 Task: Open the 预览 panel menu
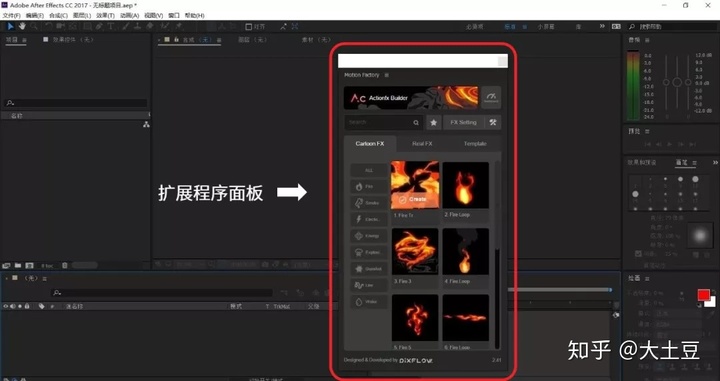coord(647,131)
